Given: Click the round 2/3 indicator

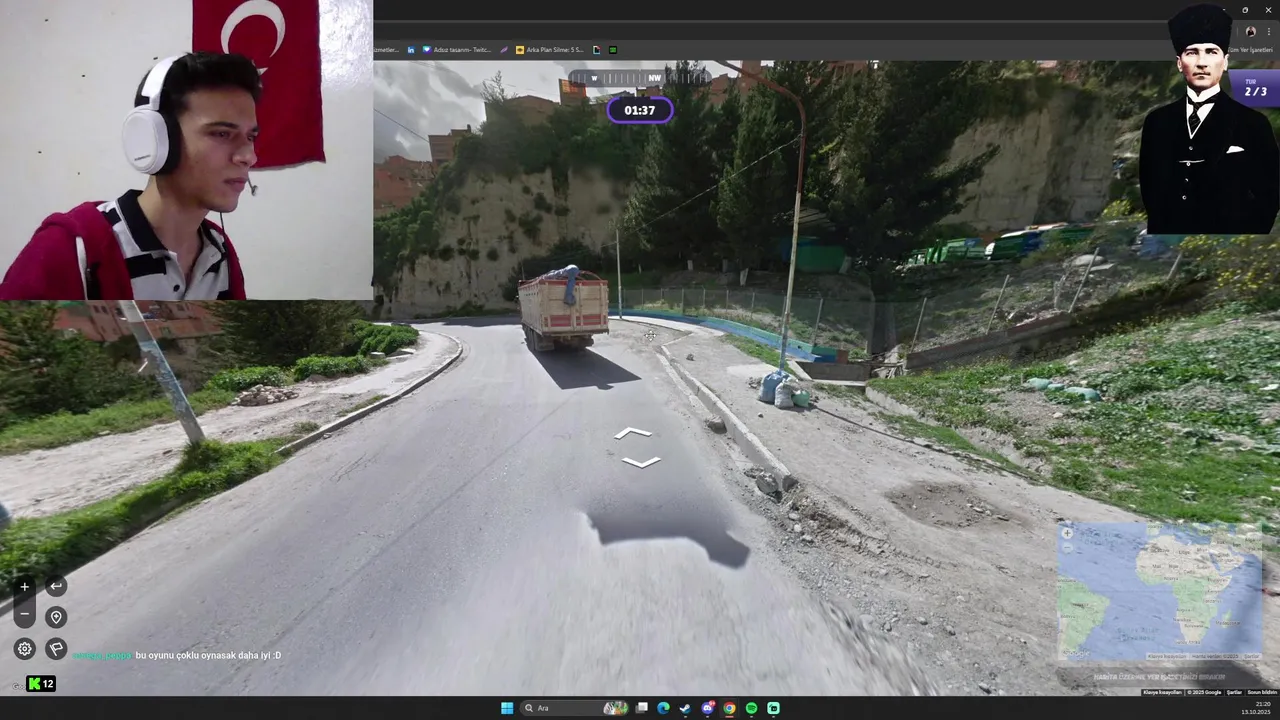Looking at the screenshot, I should [x=1255, y=88].
